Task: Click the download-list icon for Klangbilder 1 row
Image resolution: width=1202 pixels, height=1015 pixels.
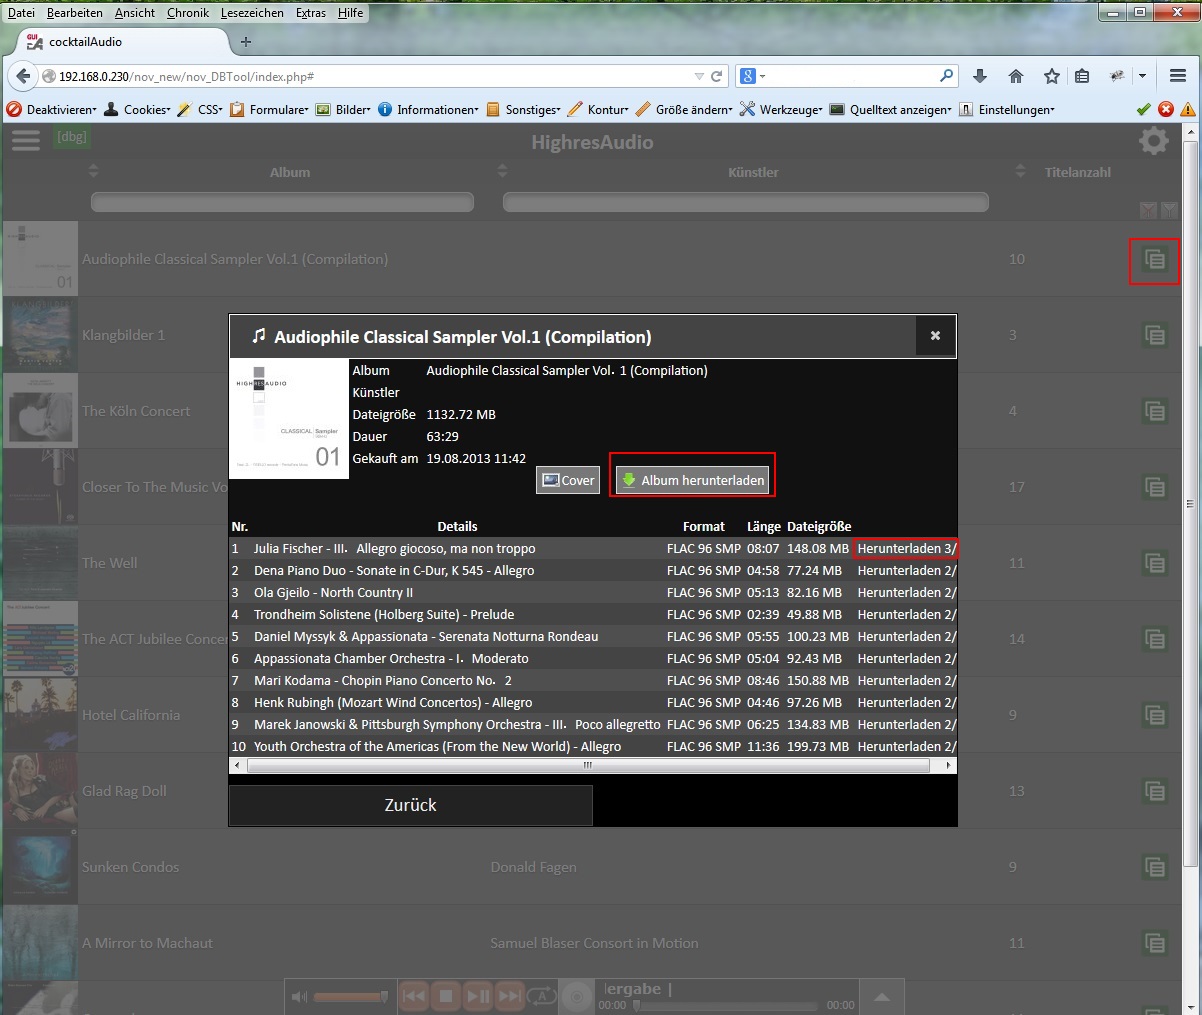Action: pyautogui.click(x=1155, y=335)
